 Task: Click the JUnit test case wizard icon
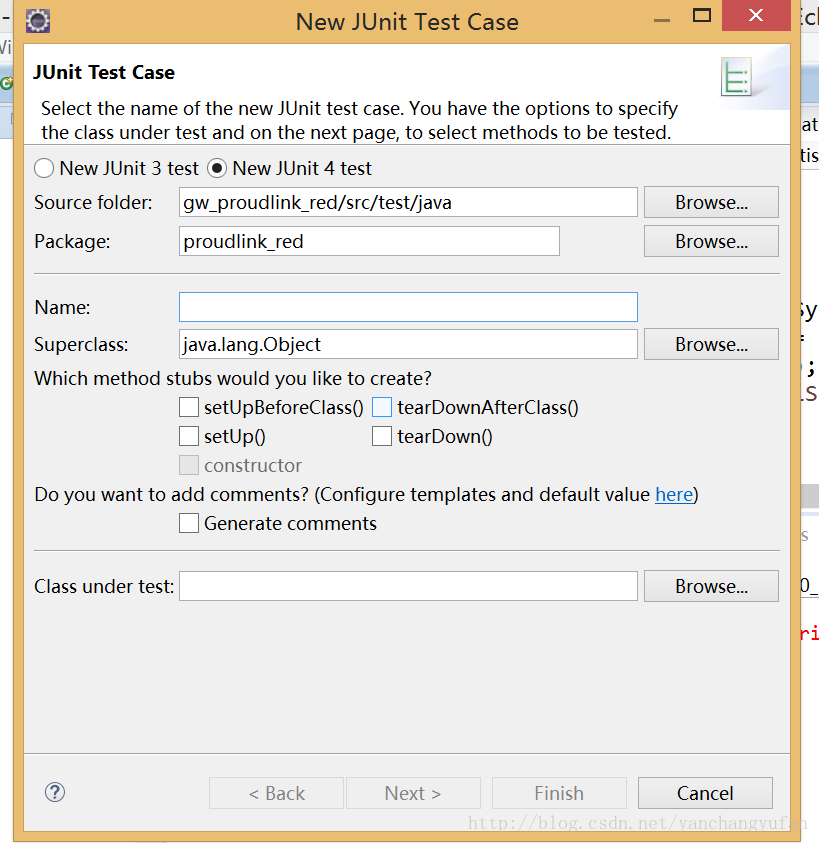point(737,78)
